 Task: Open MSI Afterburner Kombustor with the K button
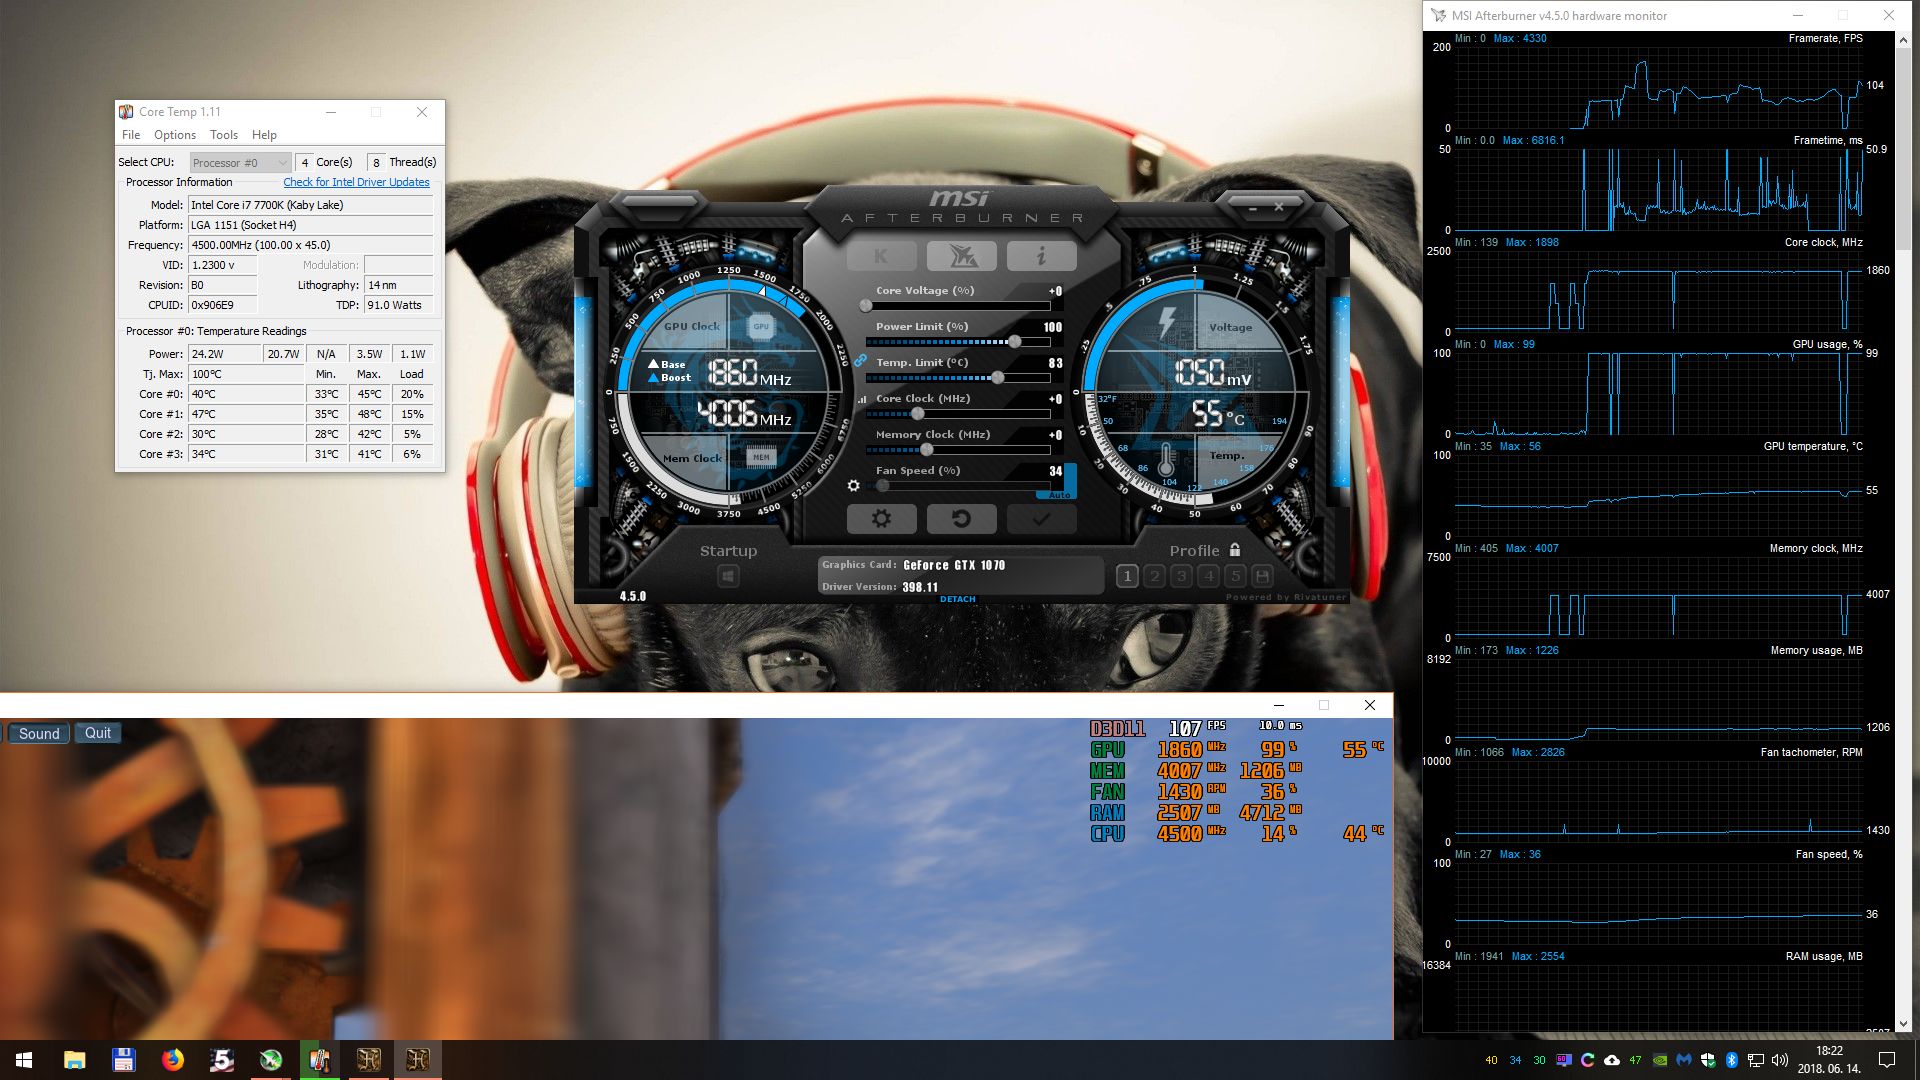881,256
